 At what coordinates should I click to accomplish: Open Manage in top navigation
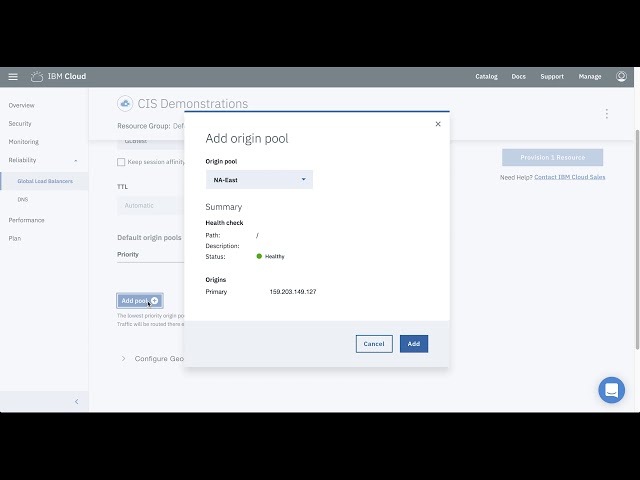click(590, 76)
